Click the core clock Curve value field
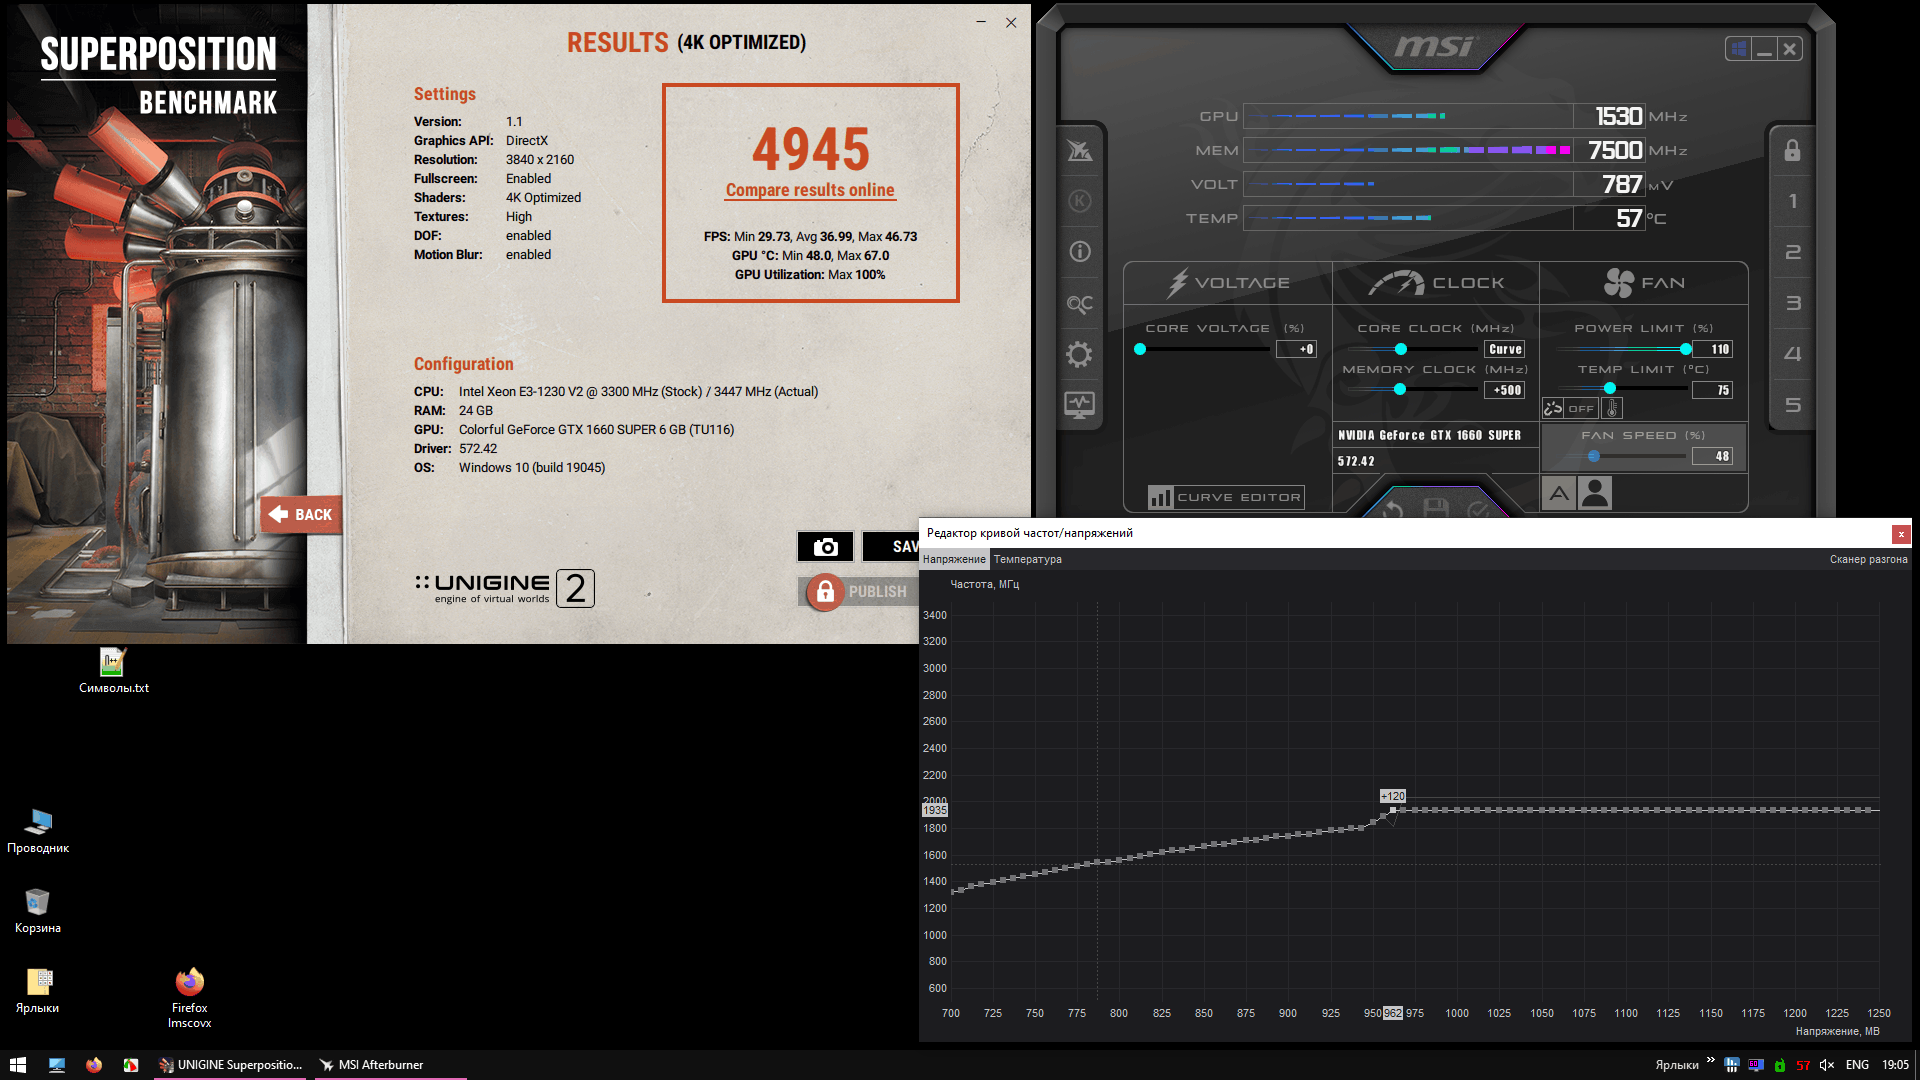This screenshot has height=1080, width=1920. click(1505, 349)
